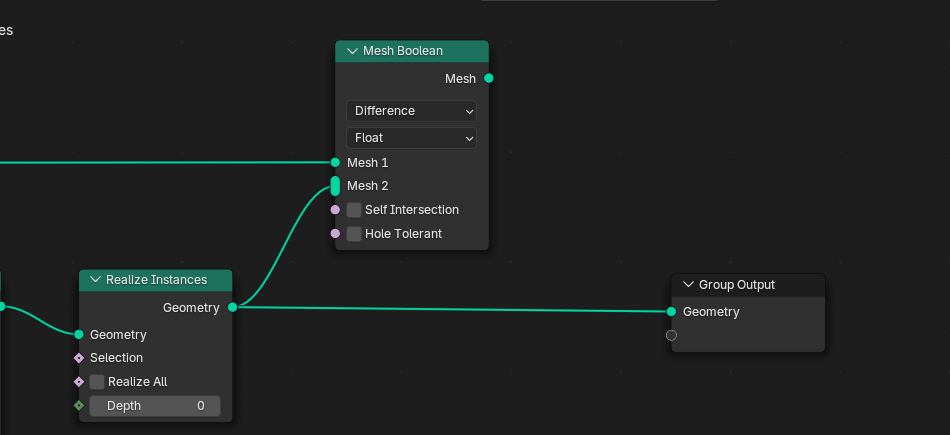This screenshot has height=435, width=950.
Task: Toggle the Realize All checkbox
Action: 97,382
